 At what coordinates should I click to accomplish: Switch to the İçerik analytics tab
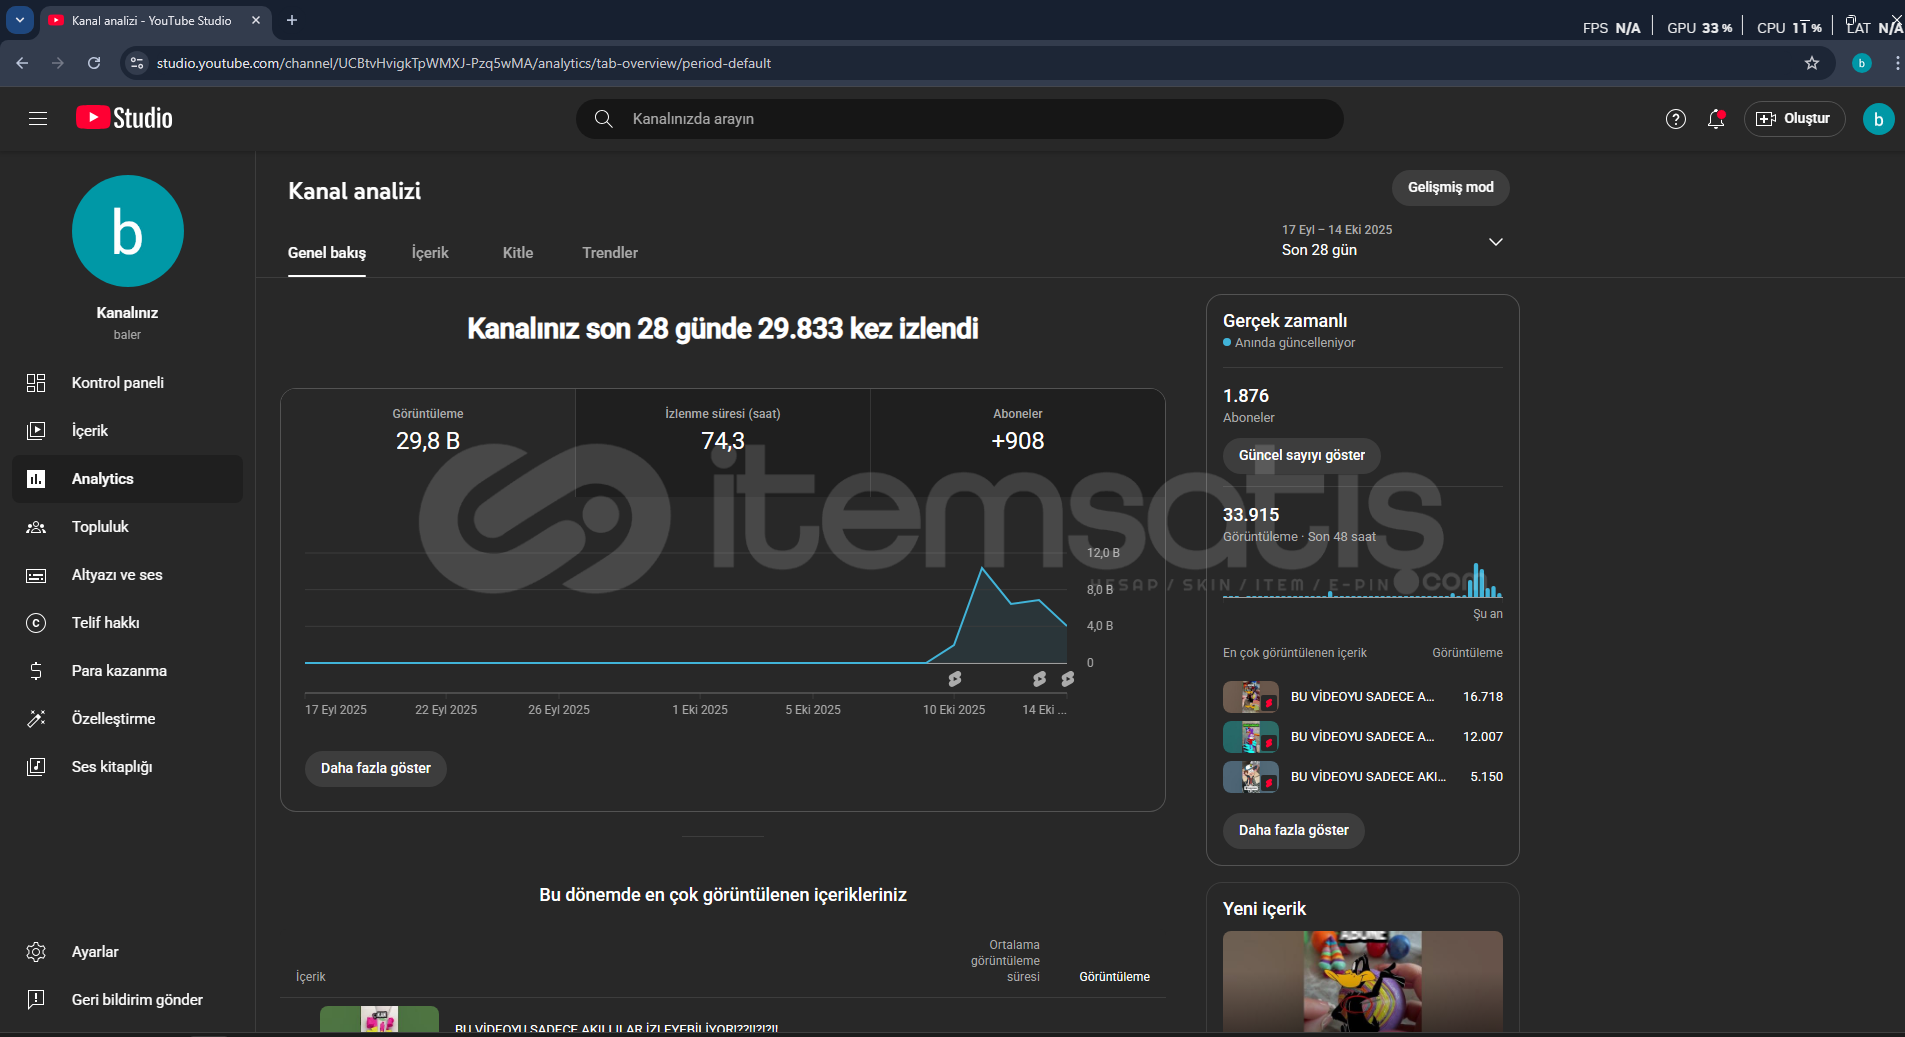click(x=430, y=253)
